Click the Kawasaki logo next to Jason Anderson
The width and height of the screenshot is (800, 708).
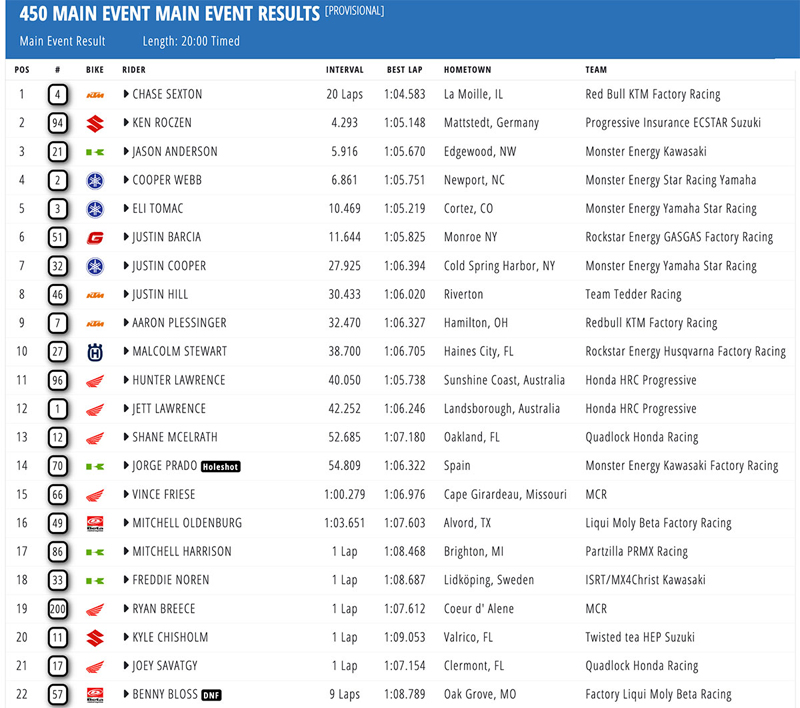coord(95,152)
